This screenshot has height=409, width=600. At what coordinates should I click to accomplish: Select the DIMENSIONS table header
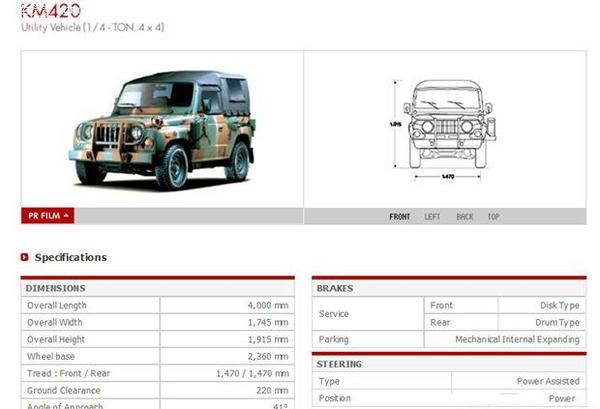click(56, 288)
